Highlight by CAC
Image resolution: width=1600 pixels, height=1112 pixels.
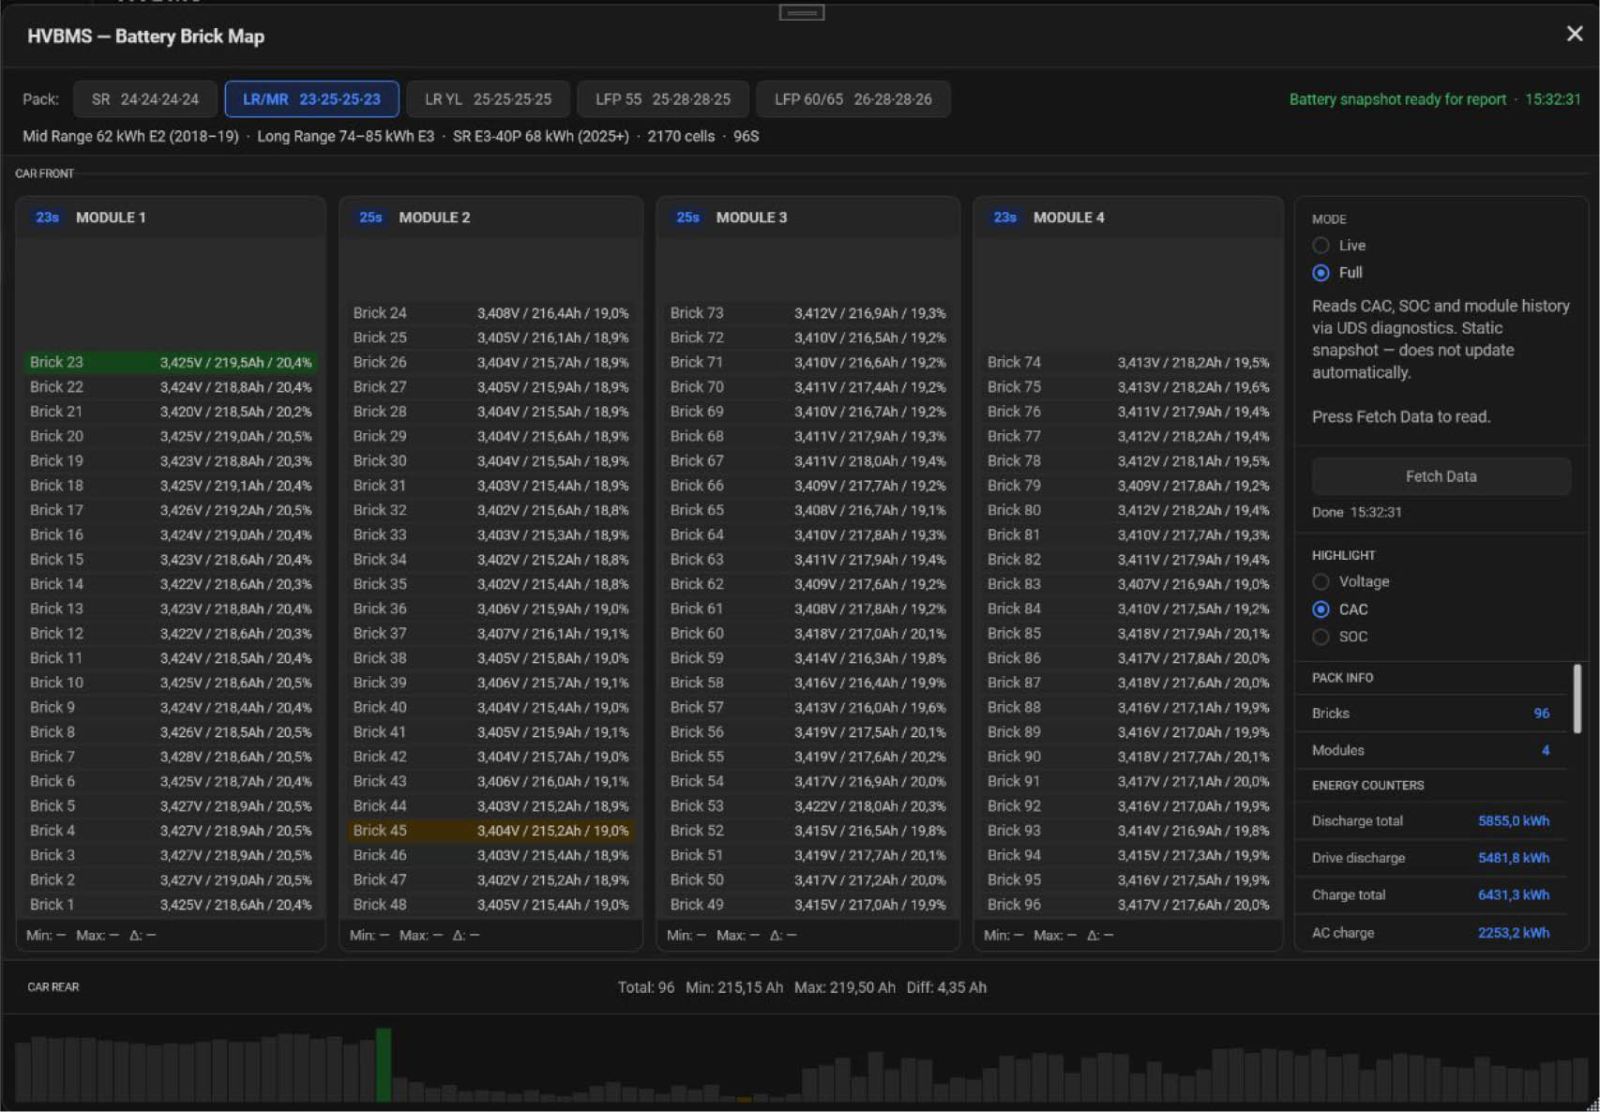point(1321,609)
